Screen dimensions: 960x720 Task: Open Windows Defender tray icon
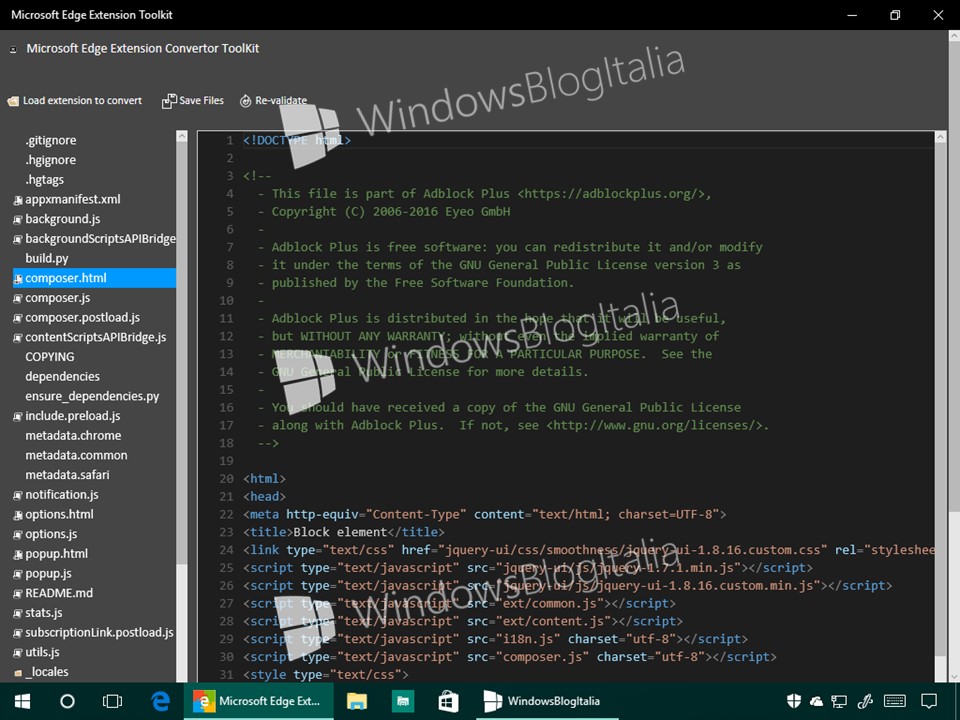pyautogui.click(x=793, y=701)
